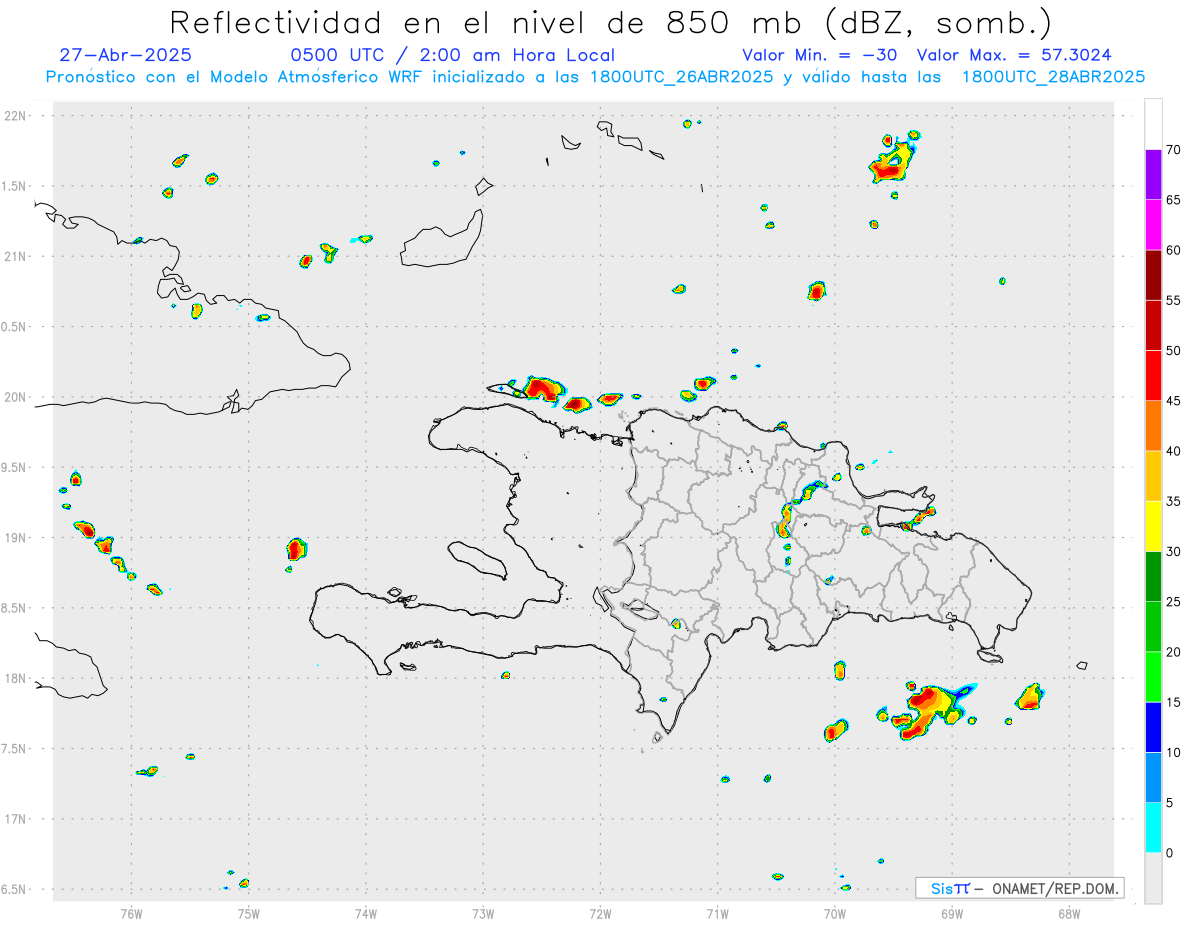Click the colorbar value label '25'
This screenshot has height=927, width=1200.
pyautogui.click(x=1175, y=602)
